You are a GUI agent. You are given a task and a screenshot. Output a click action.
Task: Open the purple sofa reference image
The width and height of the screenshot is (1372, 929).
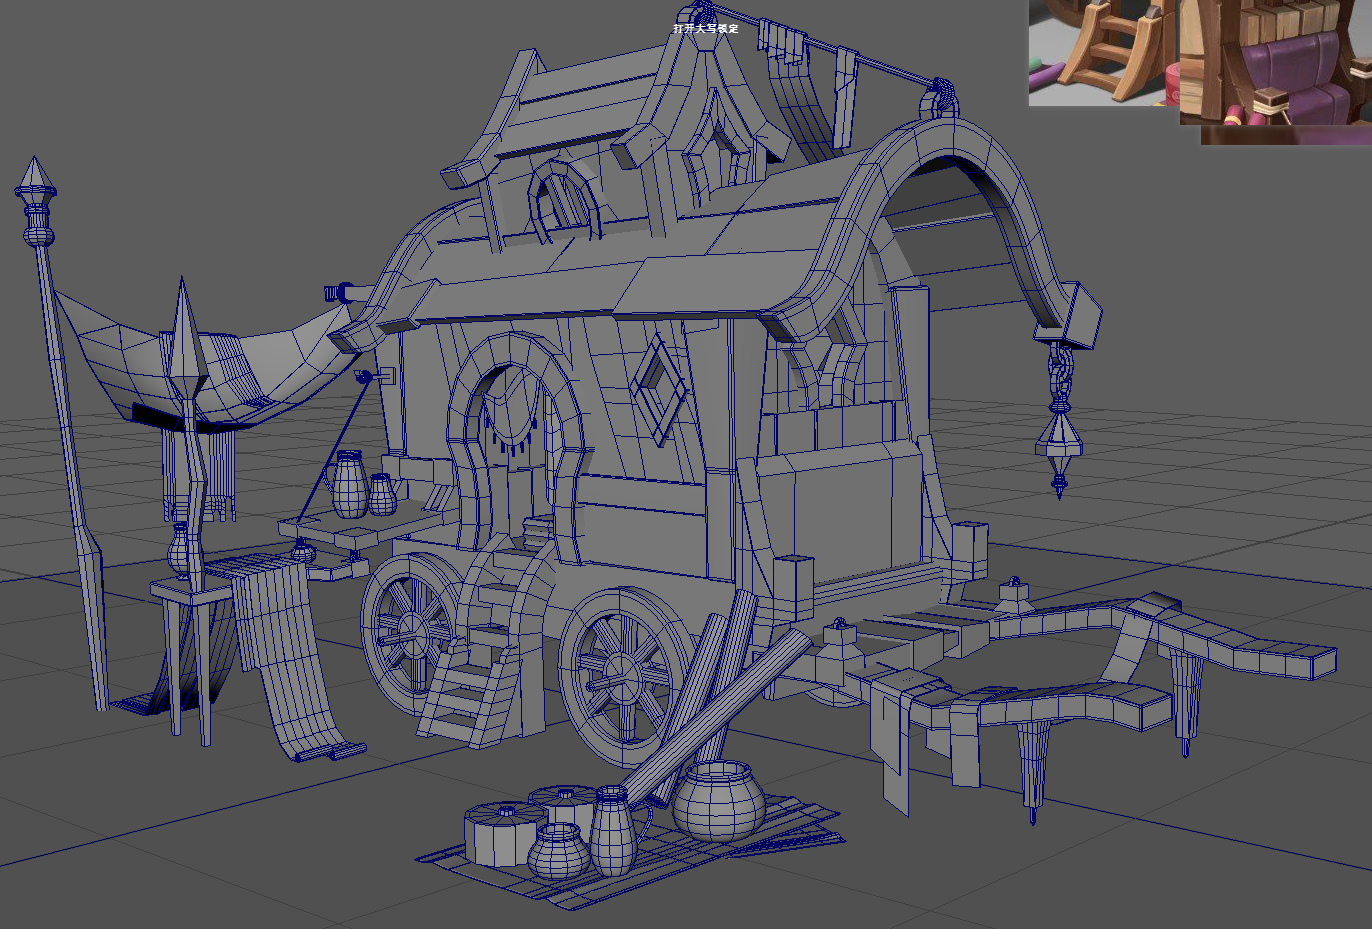pyautogui.click(x=1276, y=62)
